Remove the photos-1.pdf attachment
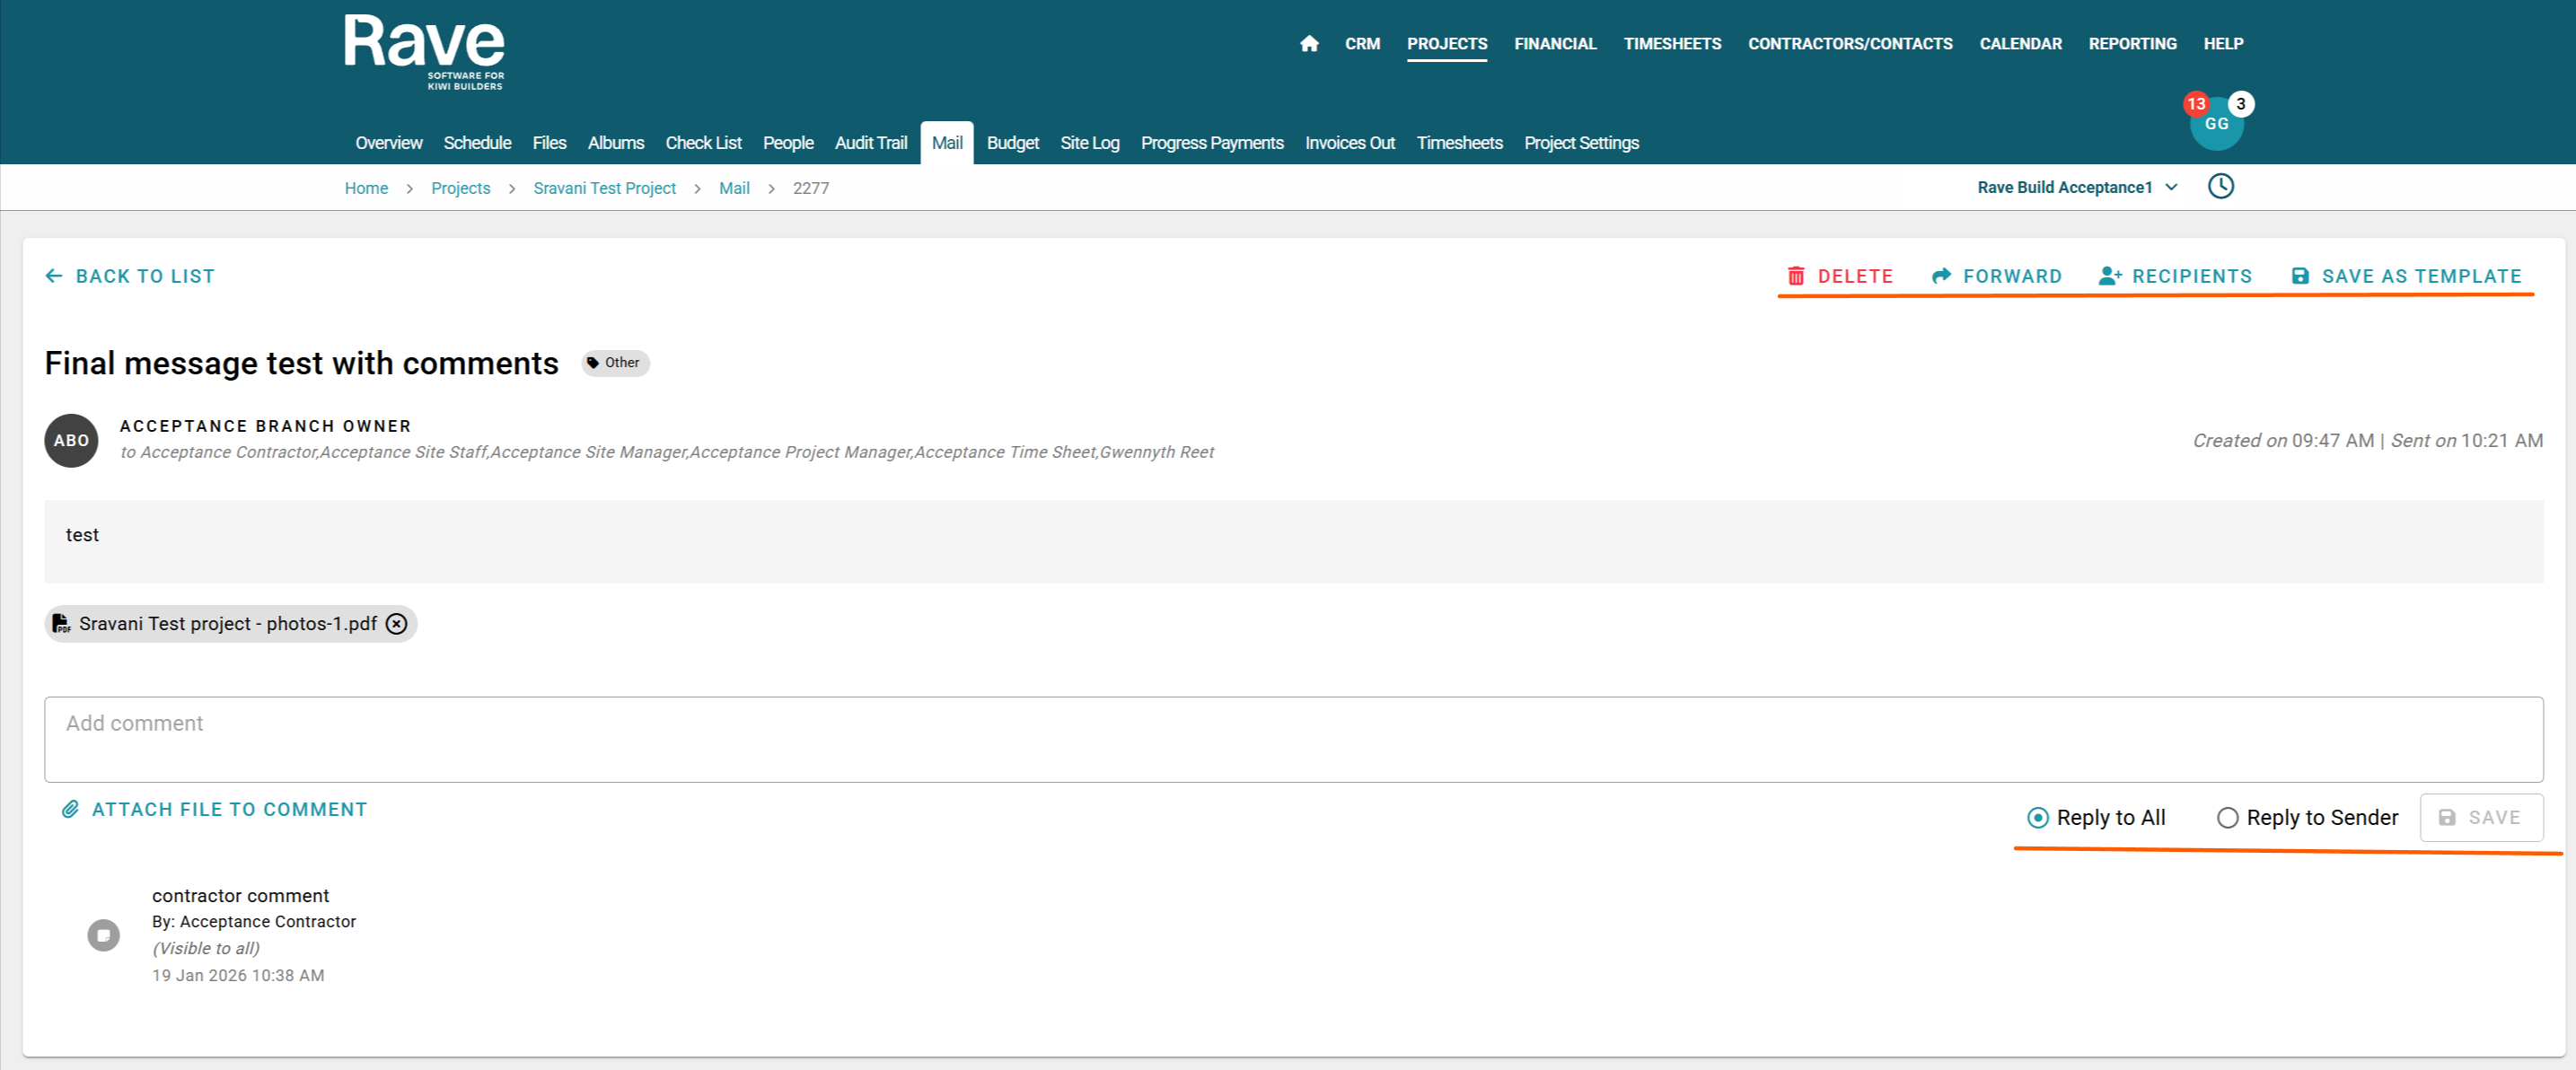The image size is (2576, 1070). (397, 624)
